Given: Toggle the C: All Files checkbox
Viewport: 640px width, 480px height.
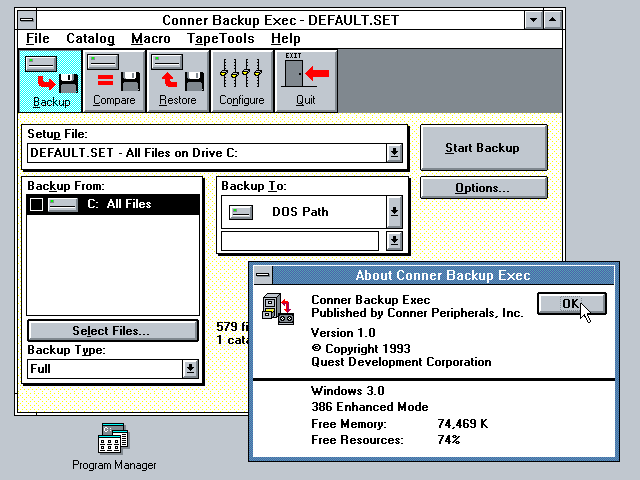Looking at the screenshot, I should [x=36, y=204].
